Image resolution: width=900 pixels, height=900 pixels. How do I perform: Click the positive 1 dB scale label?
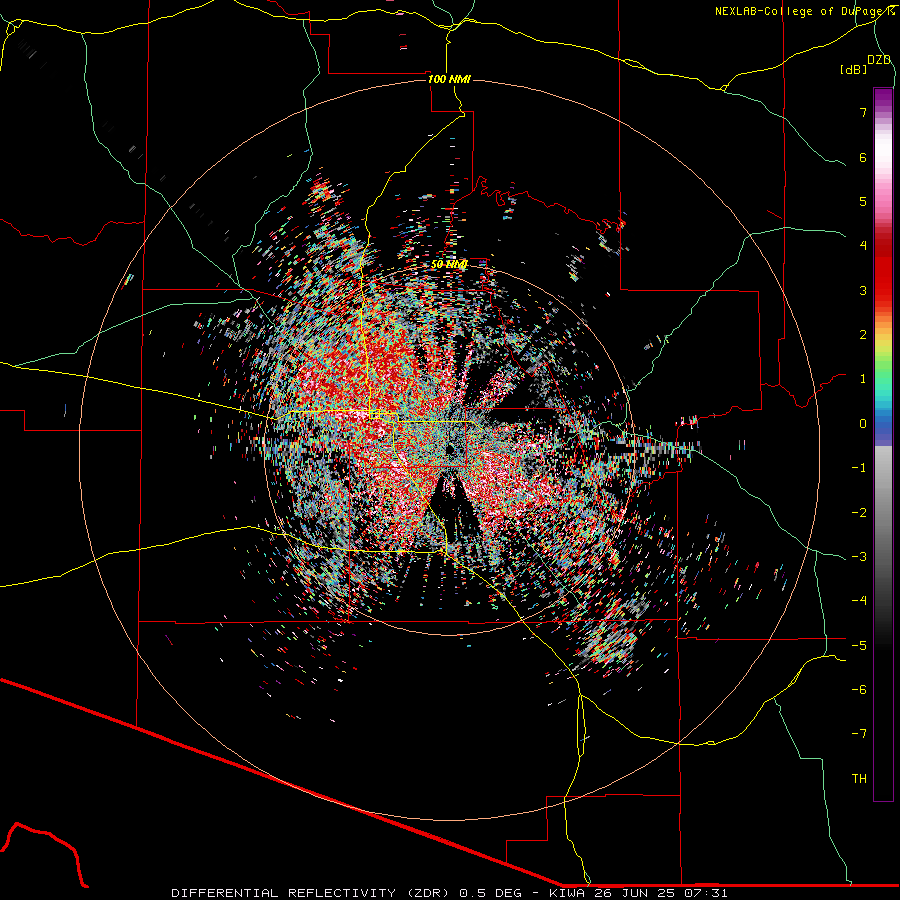(x=863, y=379)
